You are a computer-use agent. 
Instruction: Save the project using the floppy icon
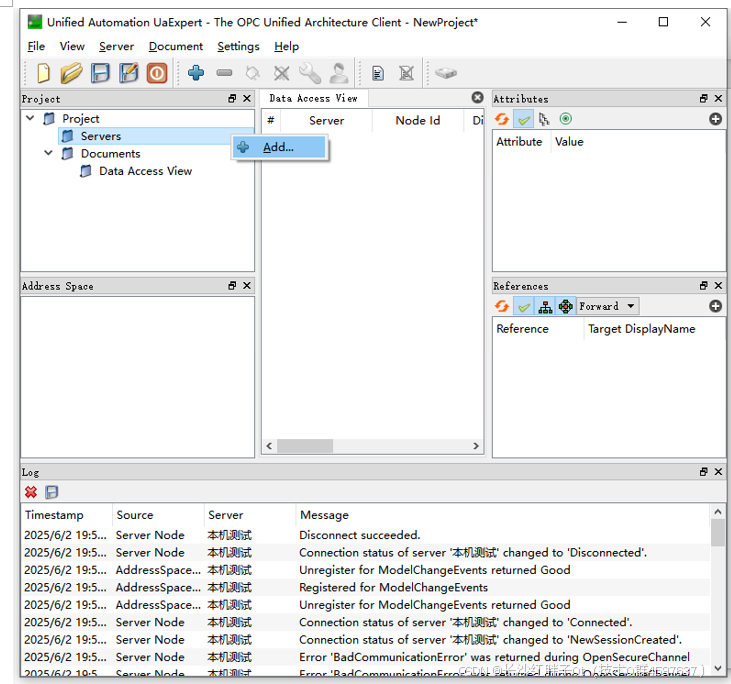point(100,73)
